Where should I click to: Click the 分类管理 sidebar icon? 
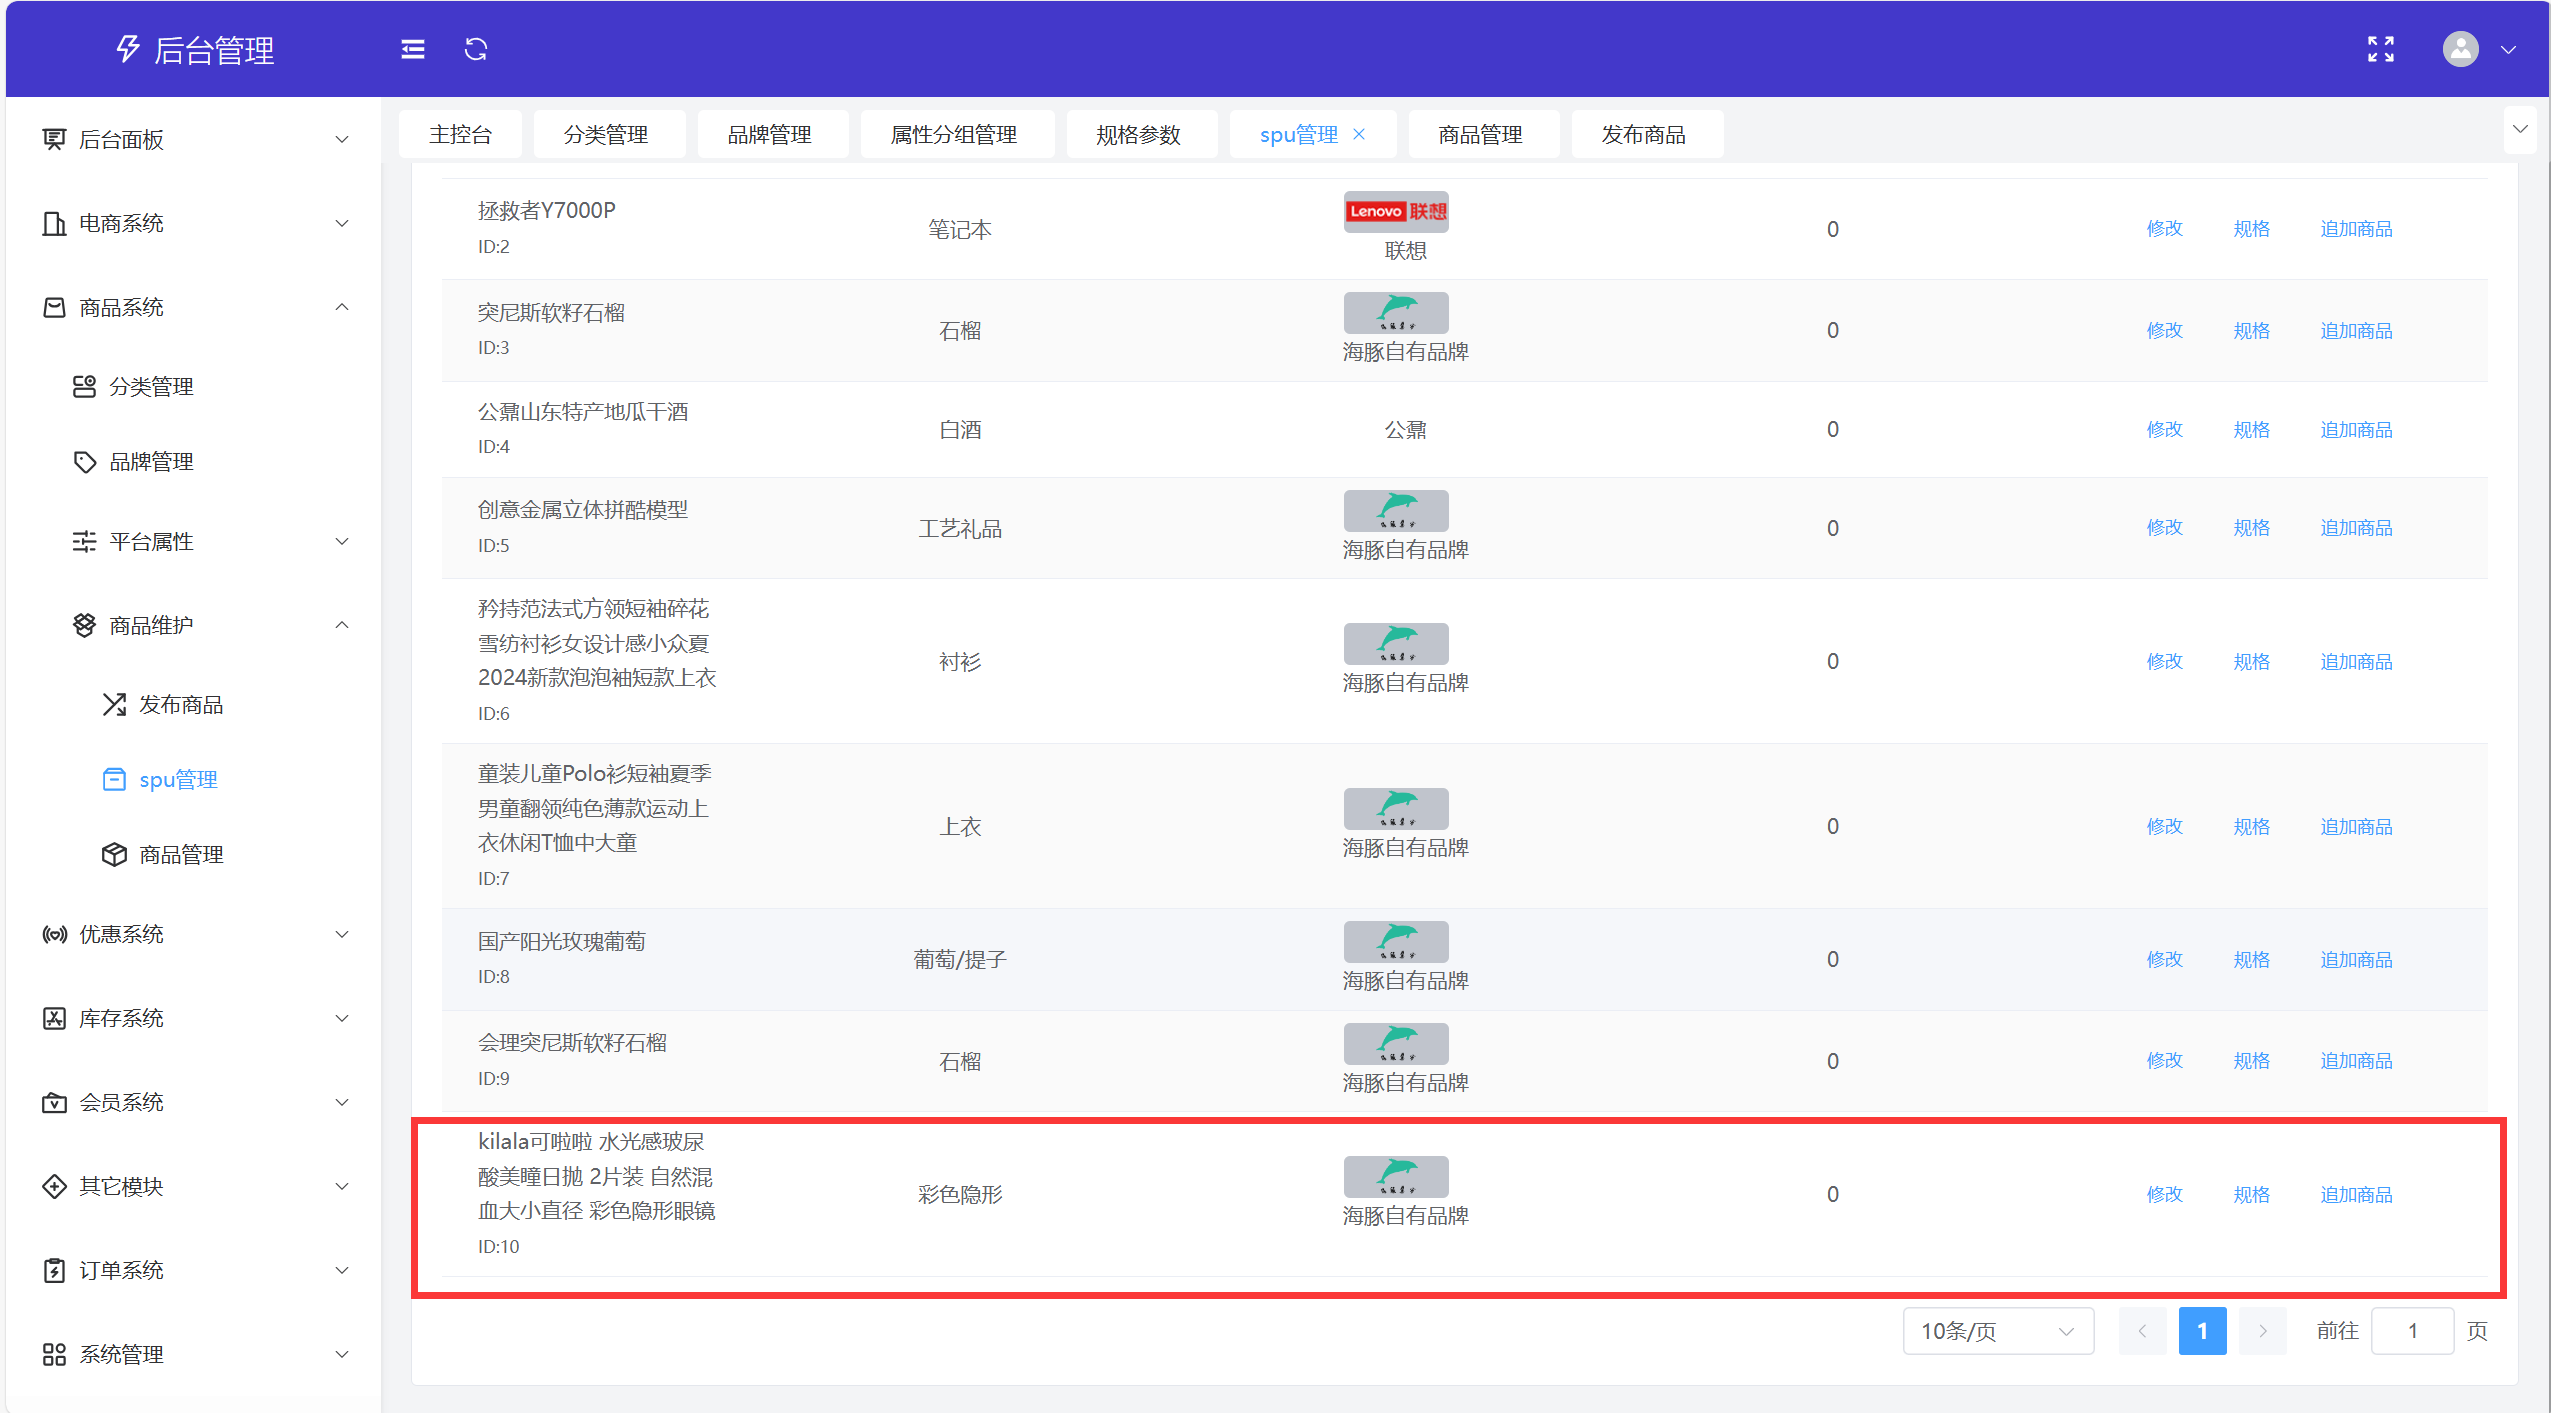84,386
